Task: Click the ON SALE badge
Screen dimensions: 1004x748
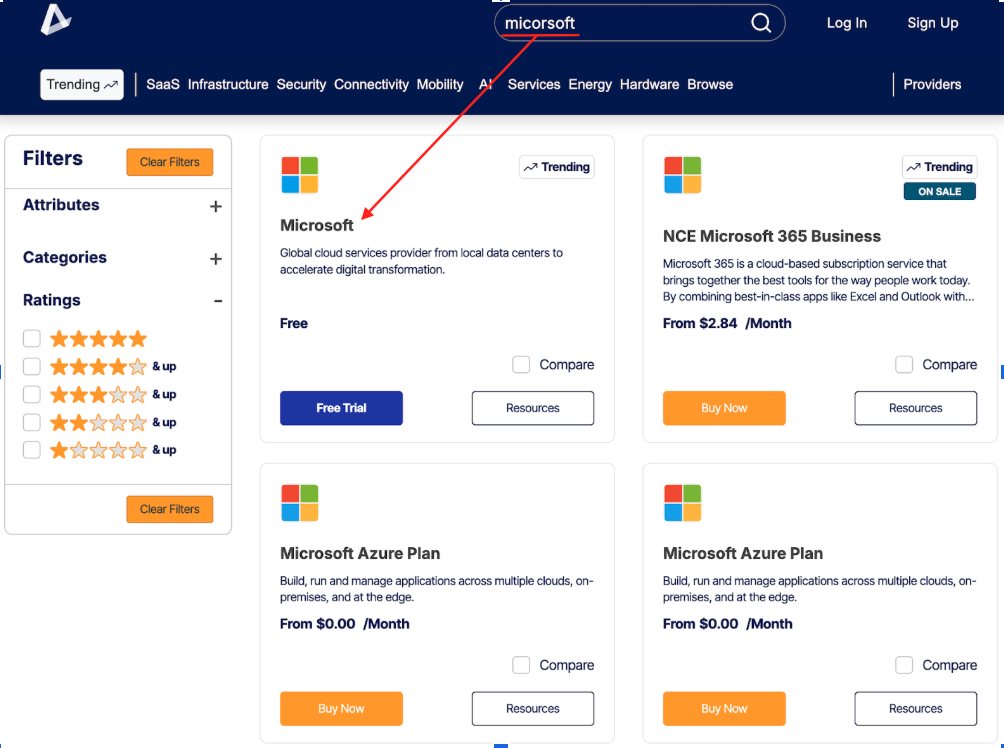Action: click(x=939, y=191)
